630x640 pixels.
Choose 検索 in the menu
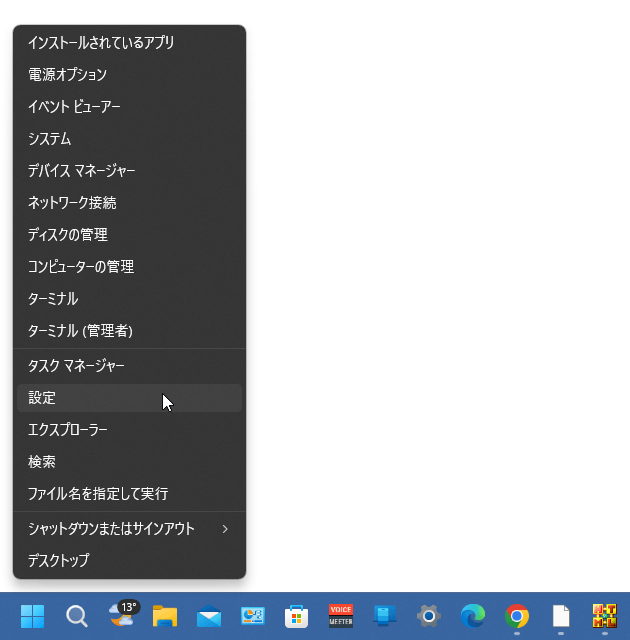[129, 462]
